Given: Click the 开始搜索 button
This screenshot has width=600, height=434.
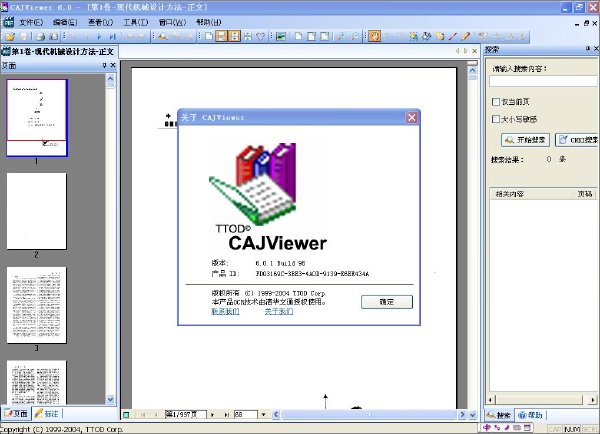Looking at the screenshot, I should [x=525, y=140].
